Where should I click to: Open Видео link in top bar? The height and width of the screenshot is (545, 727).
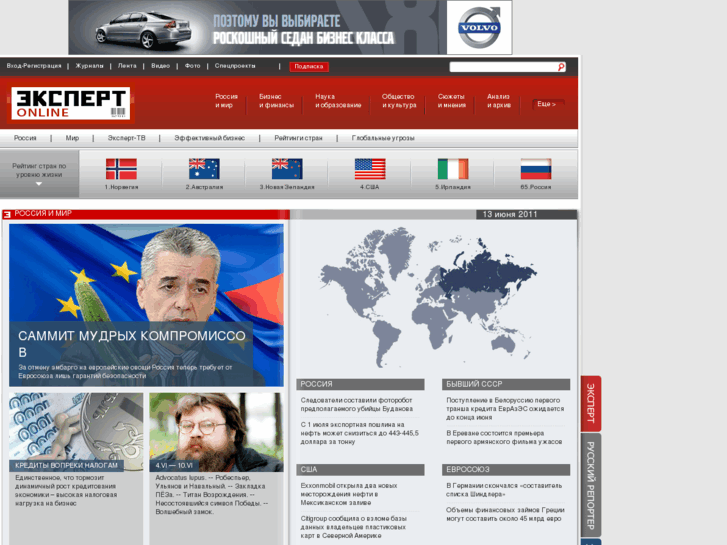coord(160,66)
